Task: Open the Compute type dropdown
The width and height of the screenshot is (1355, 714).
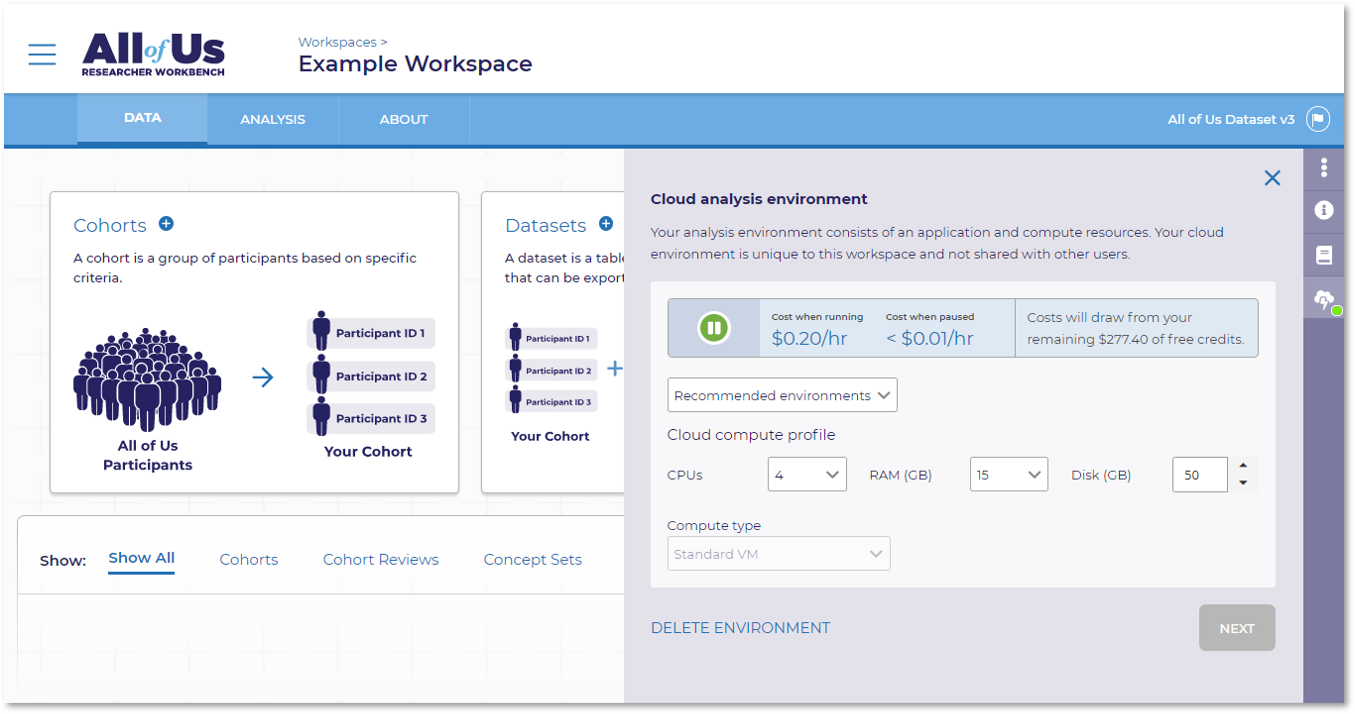Action: tap(778, 554)
